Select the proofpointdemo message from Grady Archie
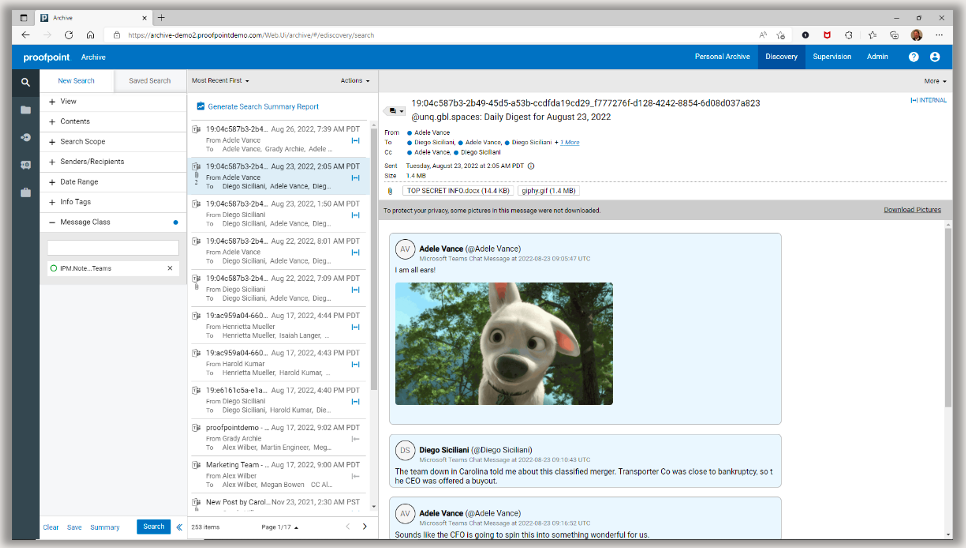This screenshot has width=966, height=548. pyautogui.click(x=277, y=437)
